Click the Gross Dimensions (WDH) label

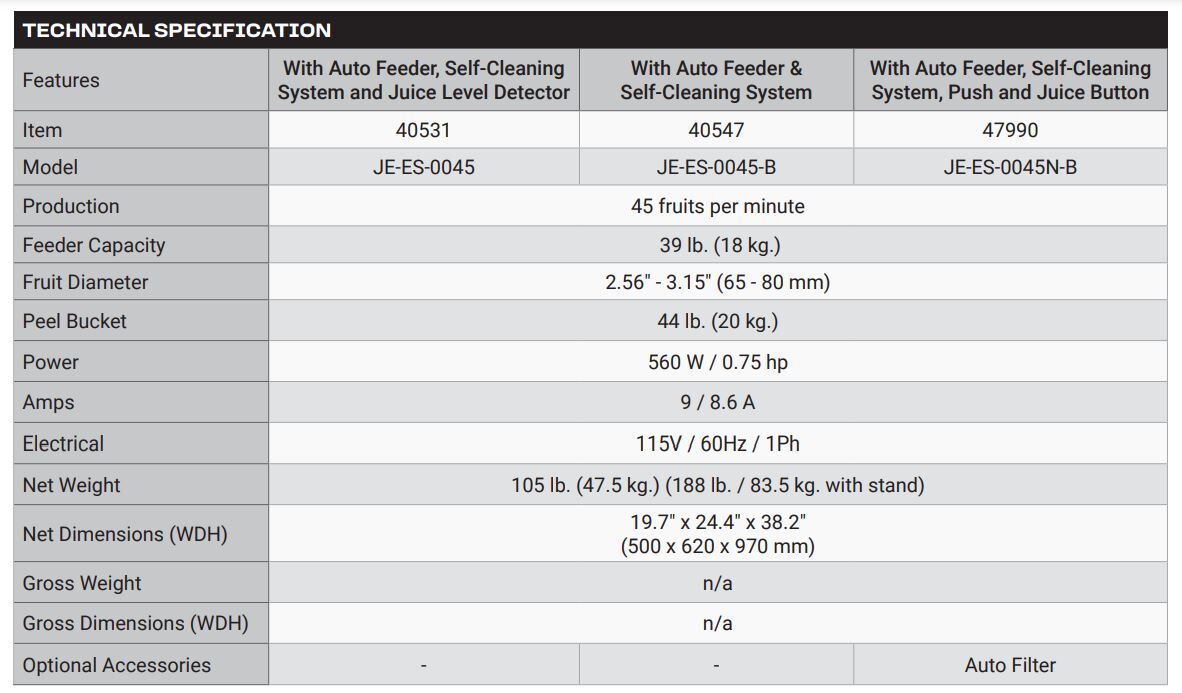(x=135, y=623)
